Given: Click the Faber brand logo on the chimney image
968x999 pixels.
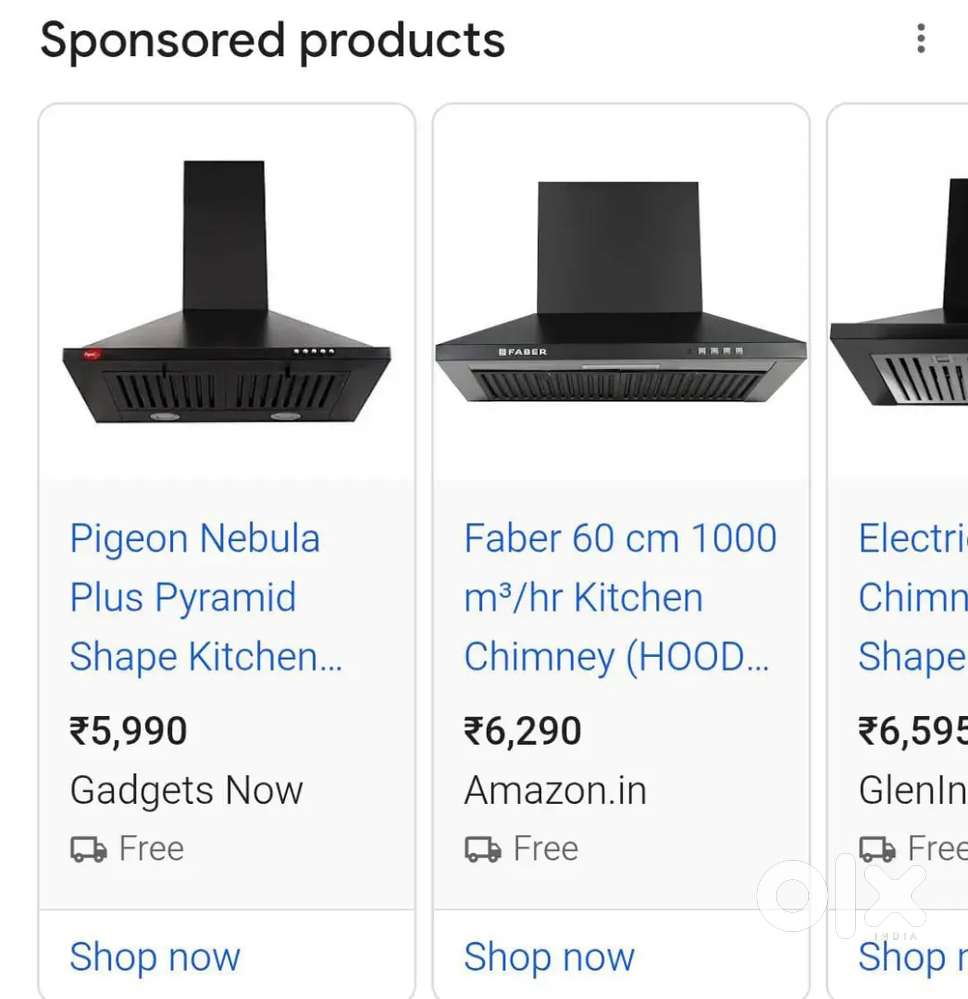Looking at the screenshot, I should [523, 351].
